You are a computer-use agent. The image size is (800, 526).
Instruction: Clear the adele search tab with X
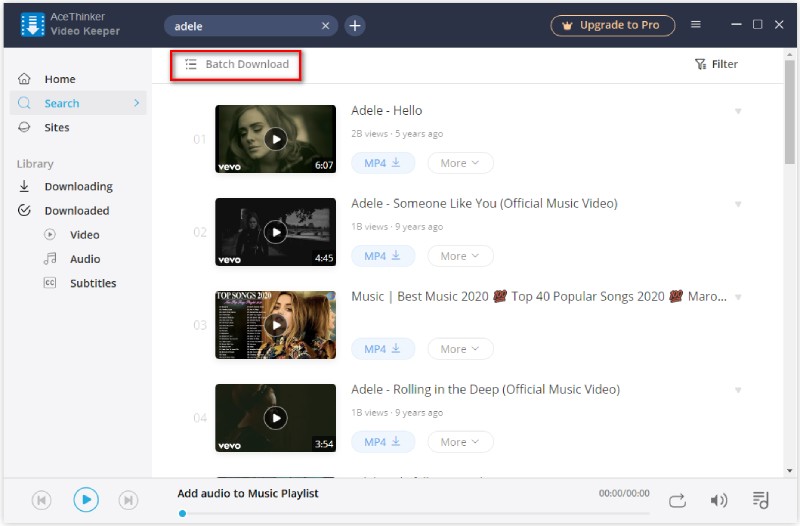pos(326,26)
